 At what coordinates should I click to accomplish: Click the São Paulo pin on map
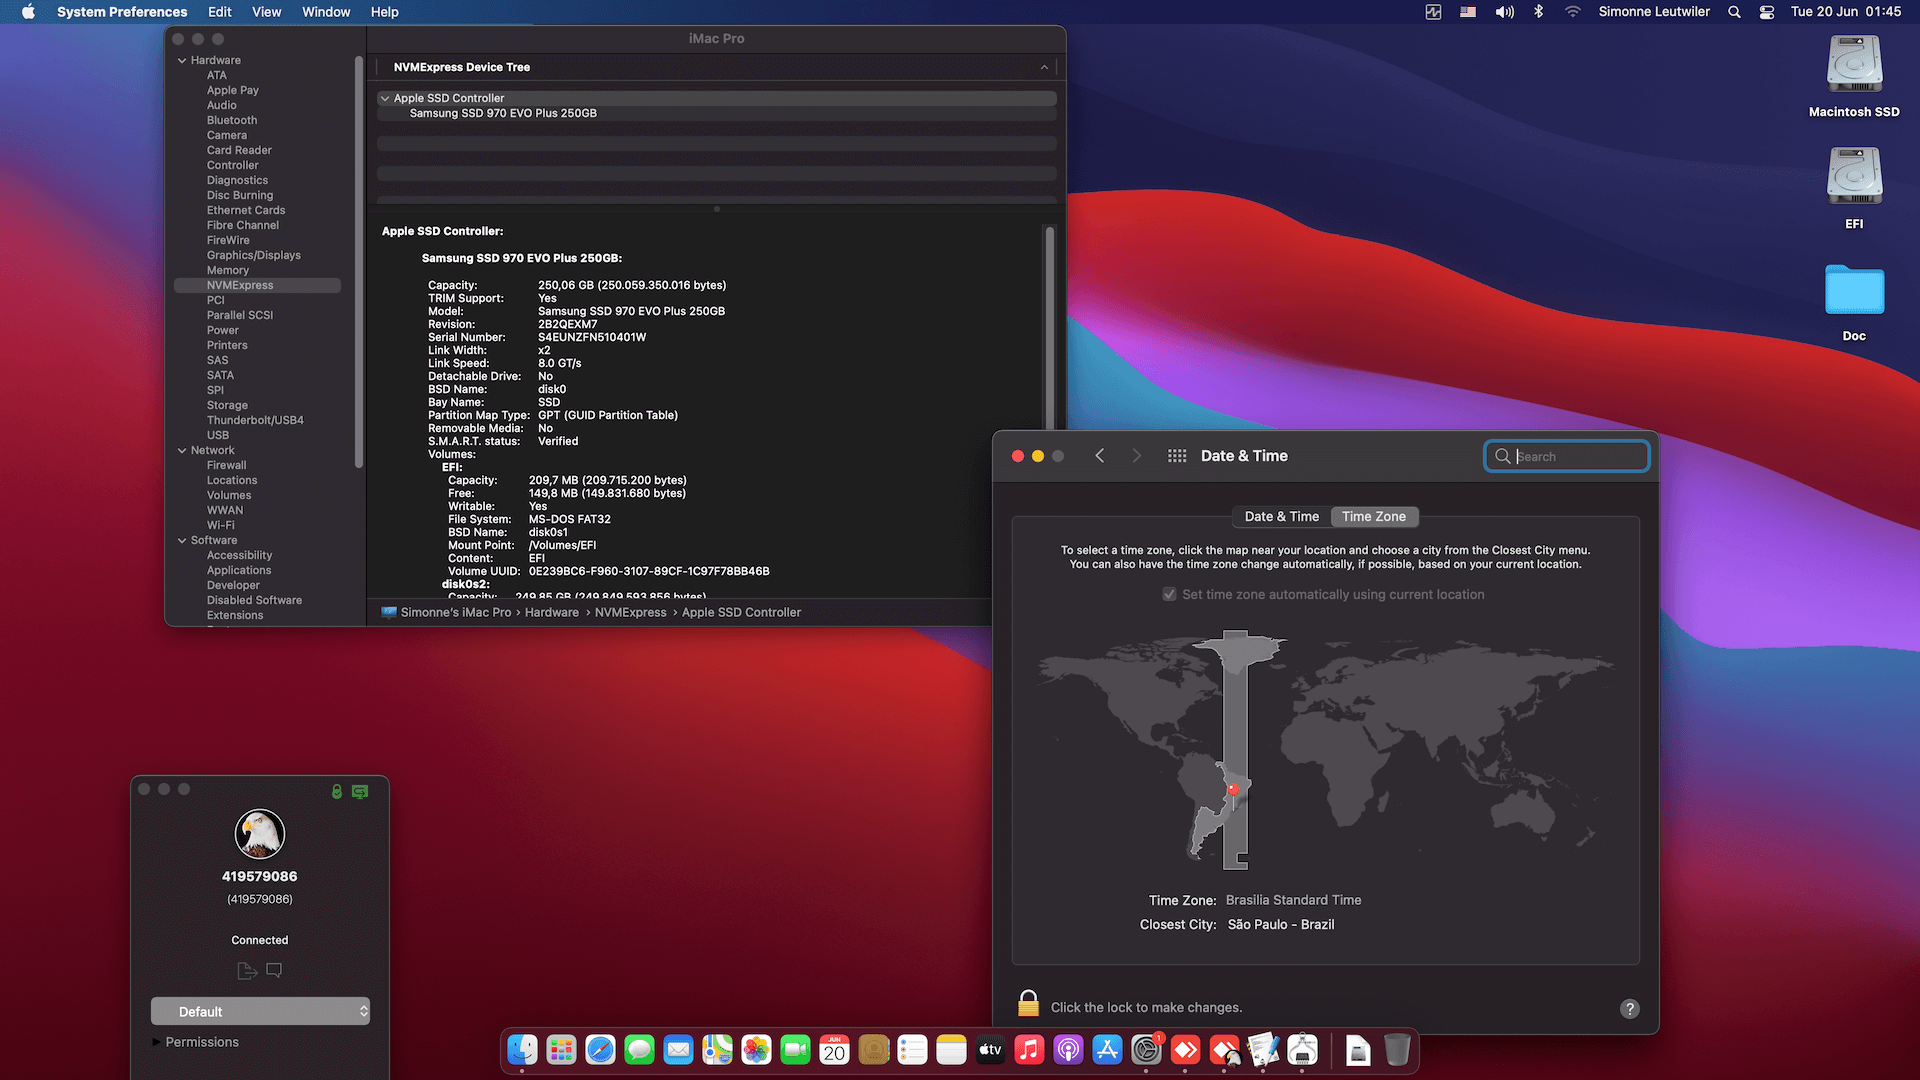coord(1233,790)
